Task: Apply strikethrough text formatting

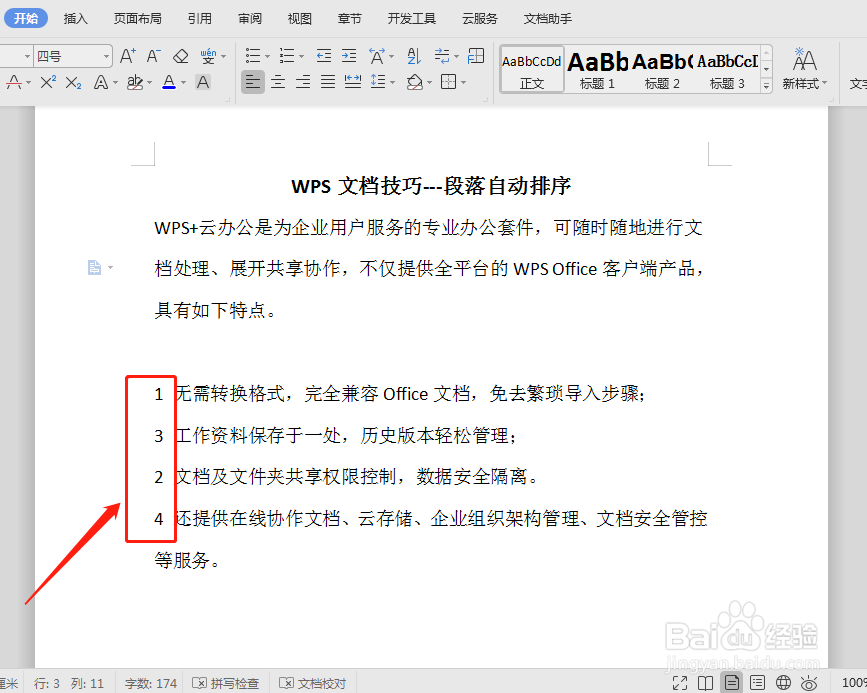Action: pos(14,82)
